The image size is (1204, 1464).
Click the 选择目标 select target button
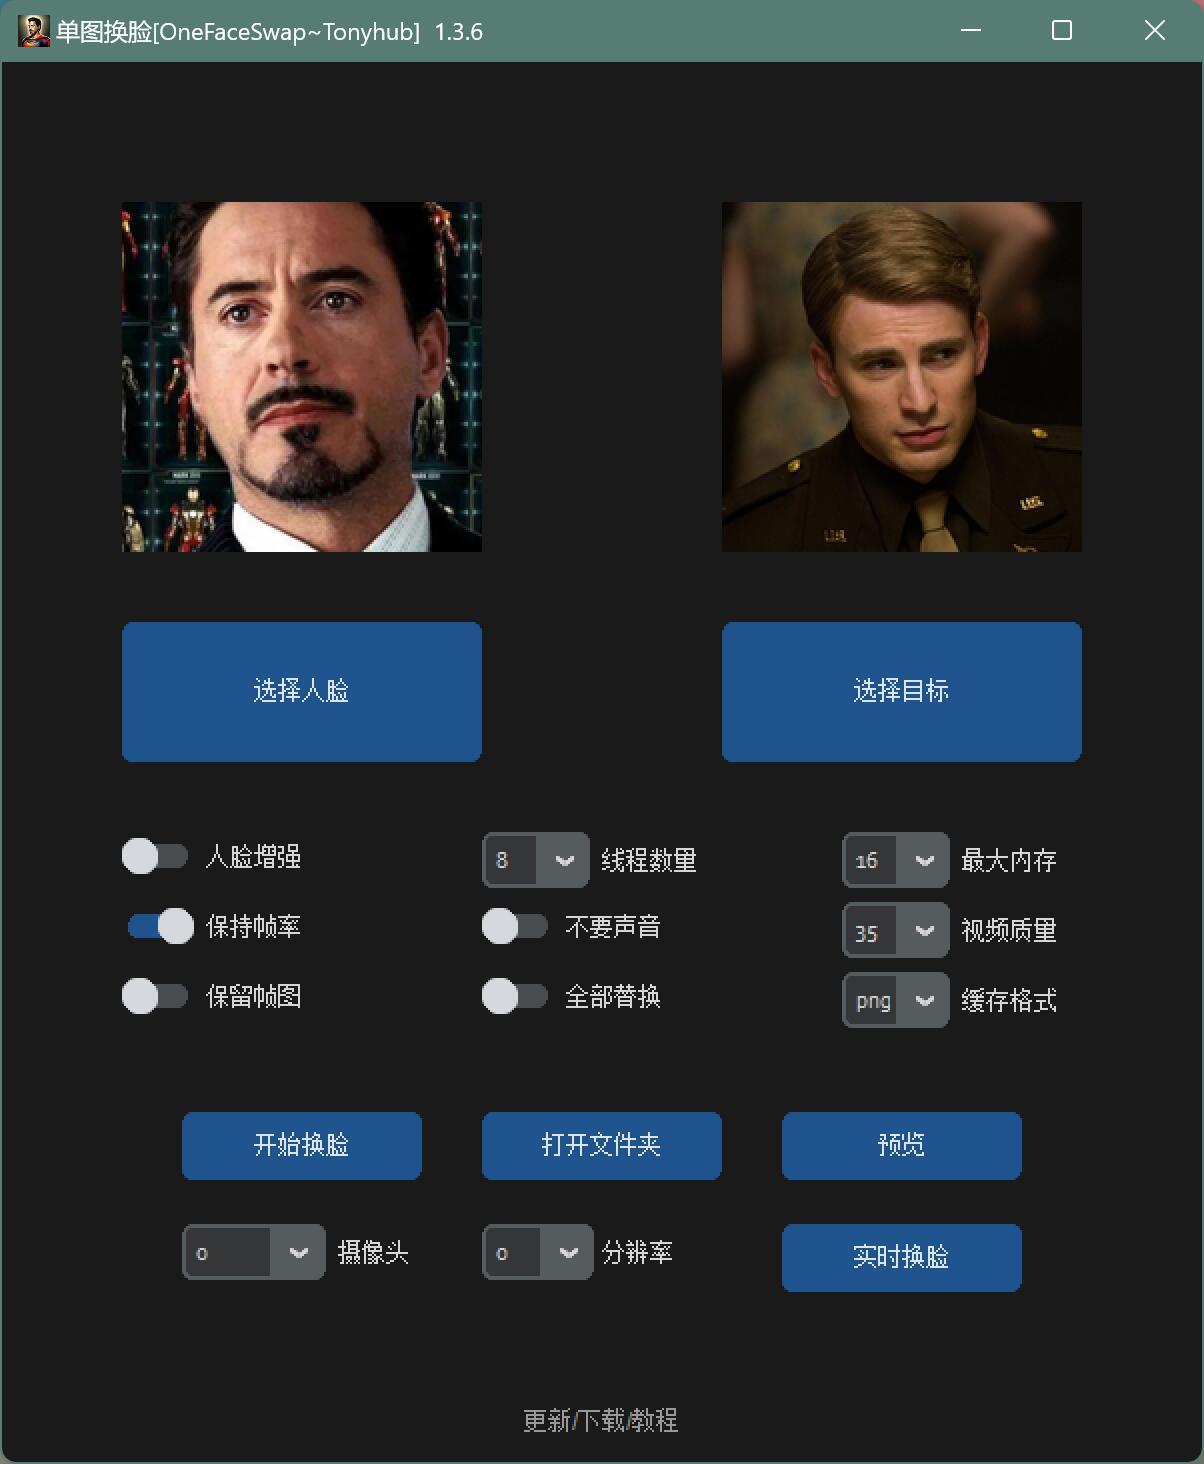pos(902,692)
